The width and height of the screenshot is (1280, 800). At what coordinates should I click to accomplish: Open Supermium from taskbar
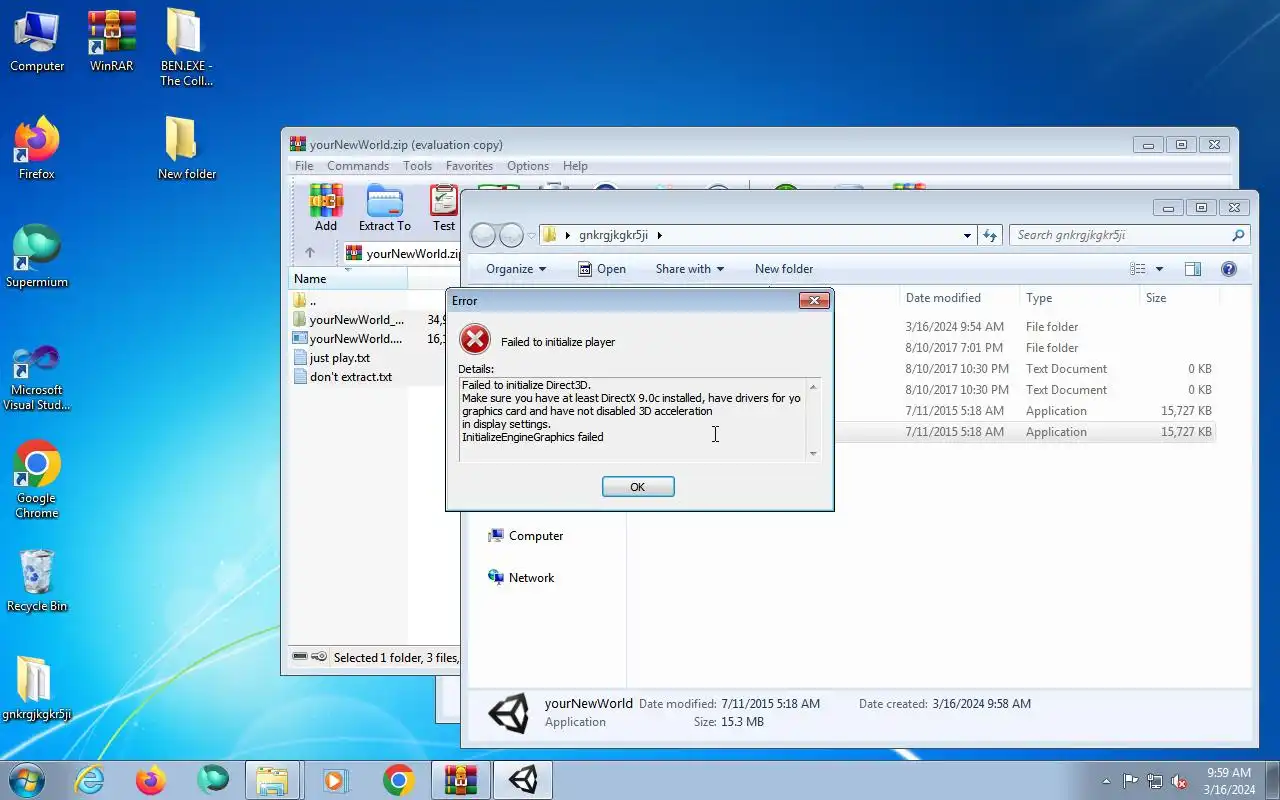pyautogui.click(x=213, y=781)
